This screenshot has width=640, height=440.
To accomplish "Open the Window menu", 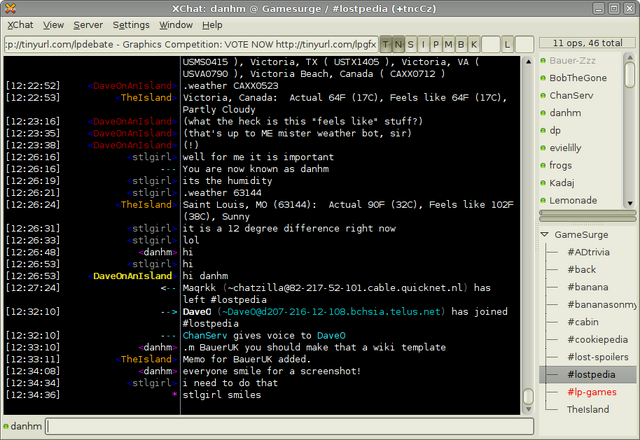I will tap(176, 25).
